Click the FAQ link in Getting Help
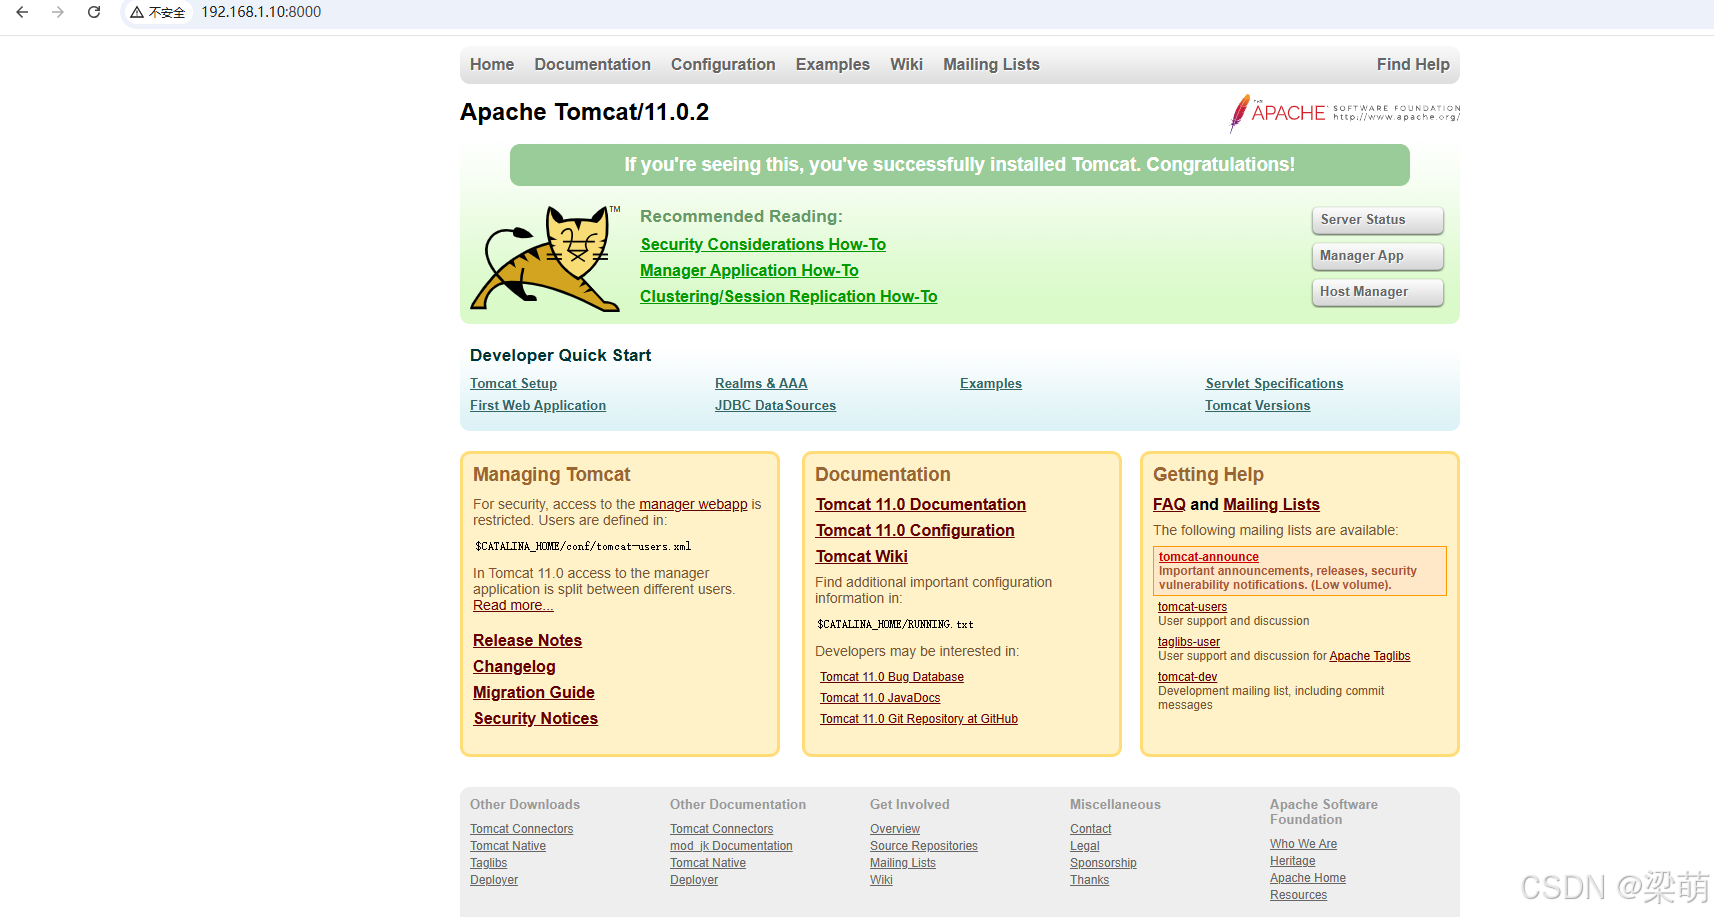This screenshot has width=1714, height=917. click(1169, 504)
